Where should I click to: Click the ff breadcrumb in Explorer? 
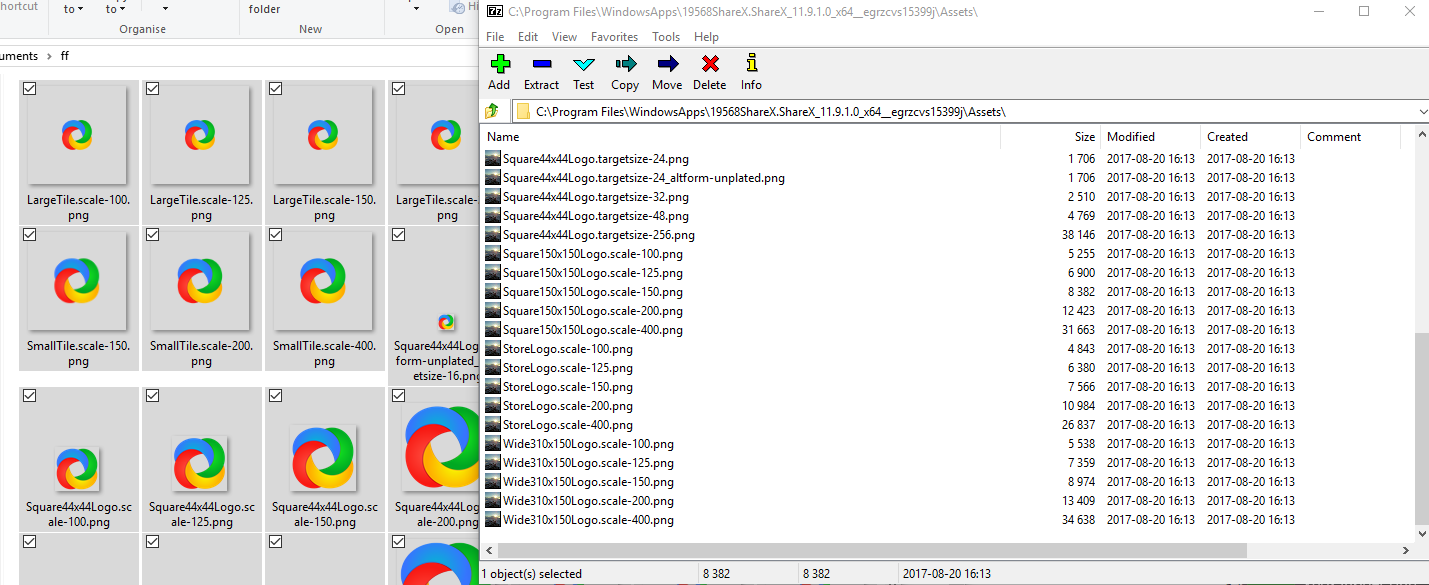point(65,57)
